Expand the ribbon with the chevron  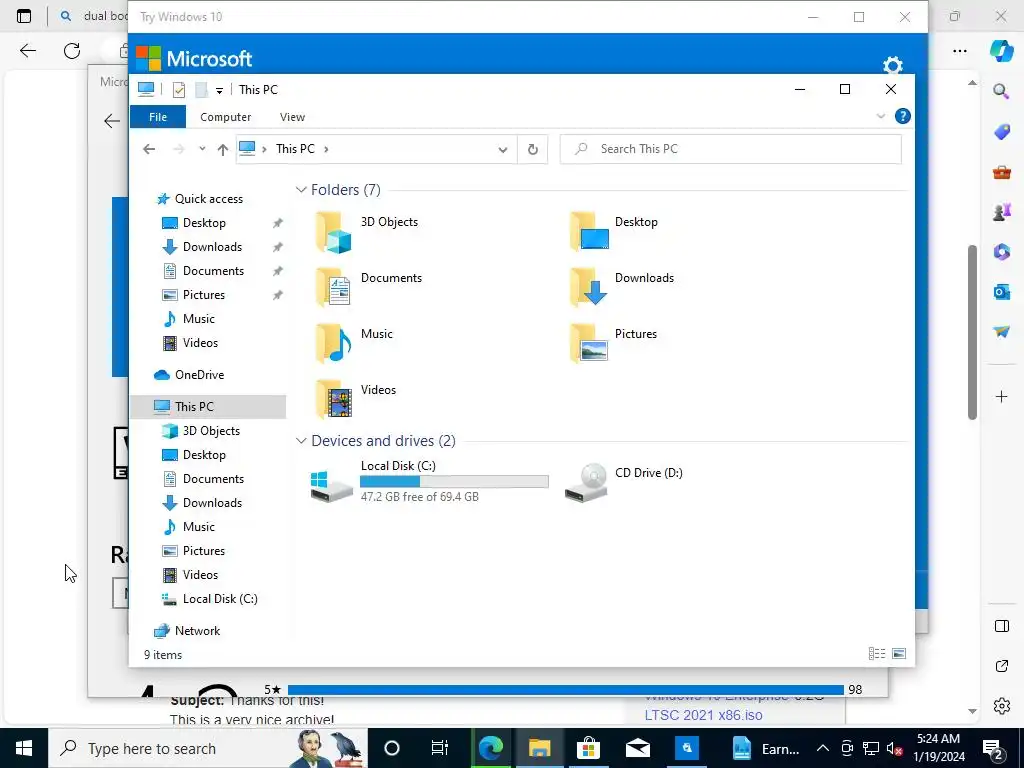(880, 116)
